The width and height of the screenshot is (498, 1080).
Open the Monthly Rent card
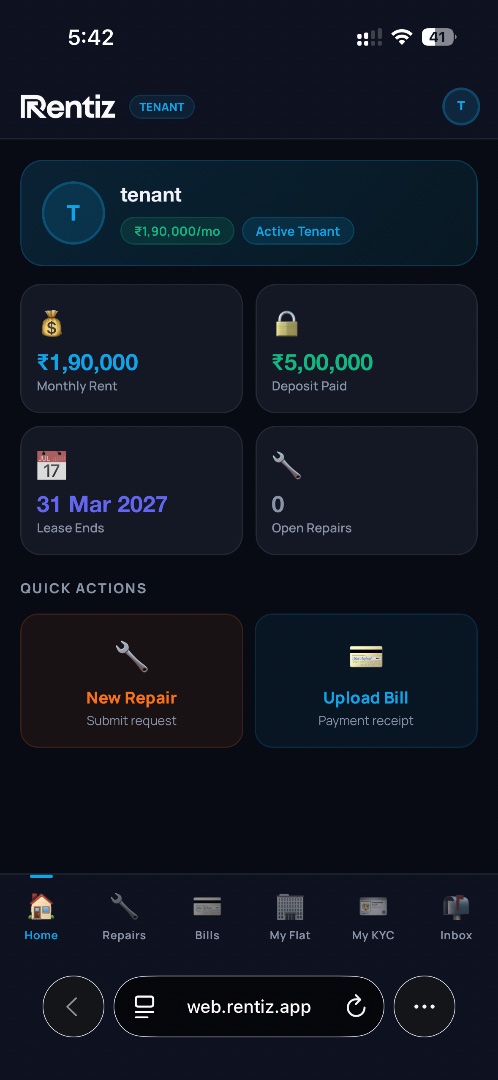(x=132, y=349)
